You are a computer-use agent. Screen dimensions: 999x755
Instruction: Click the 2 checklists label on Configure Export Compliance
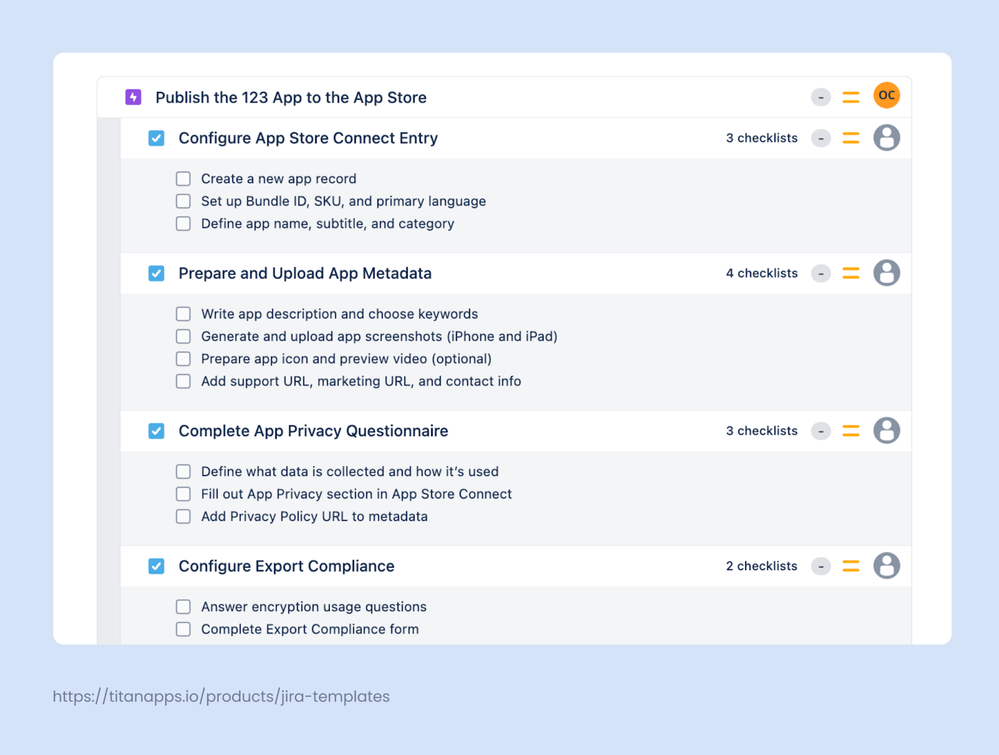click(x=761, y=566)
